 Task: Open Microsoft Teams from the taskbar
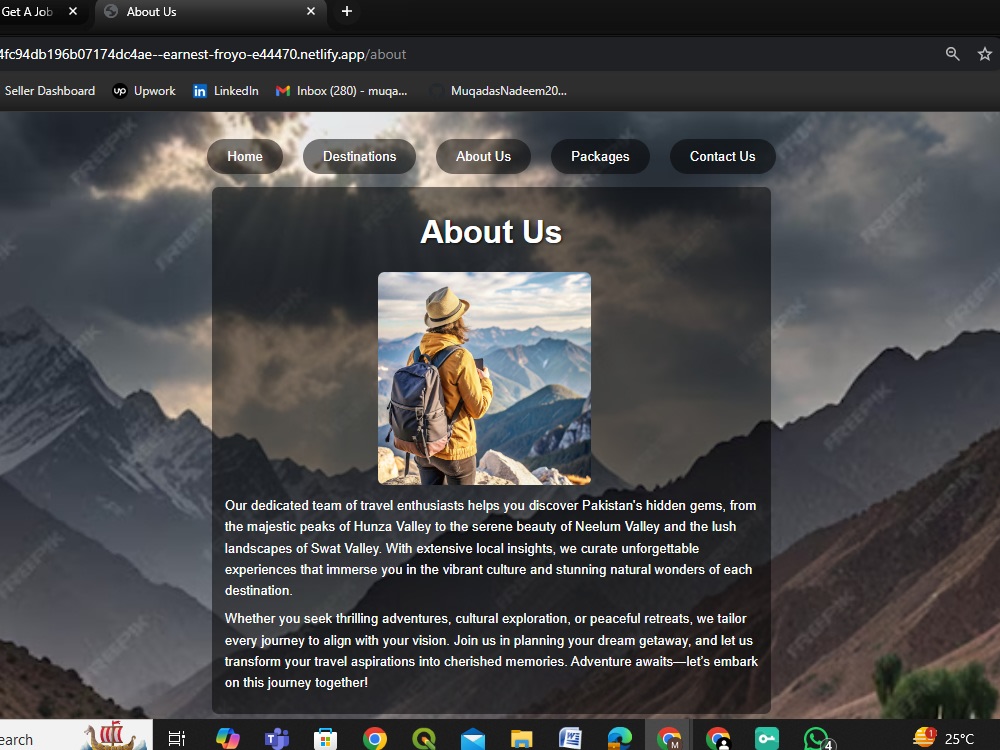277,739
